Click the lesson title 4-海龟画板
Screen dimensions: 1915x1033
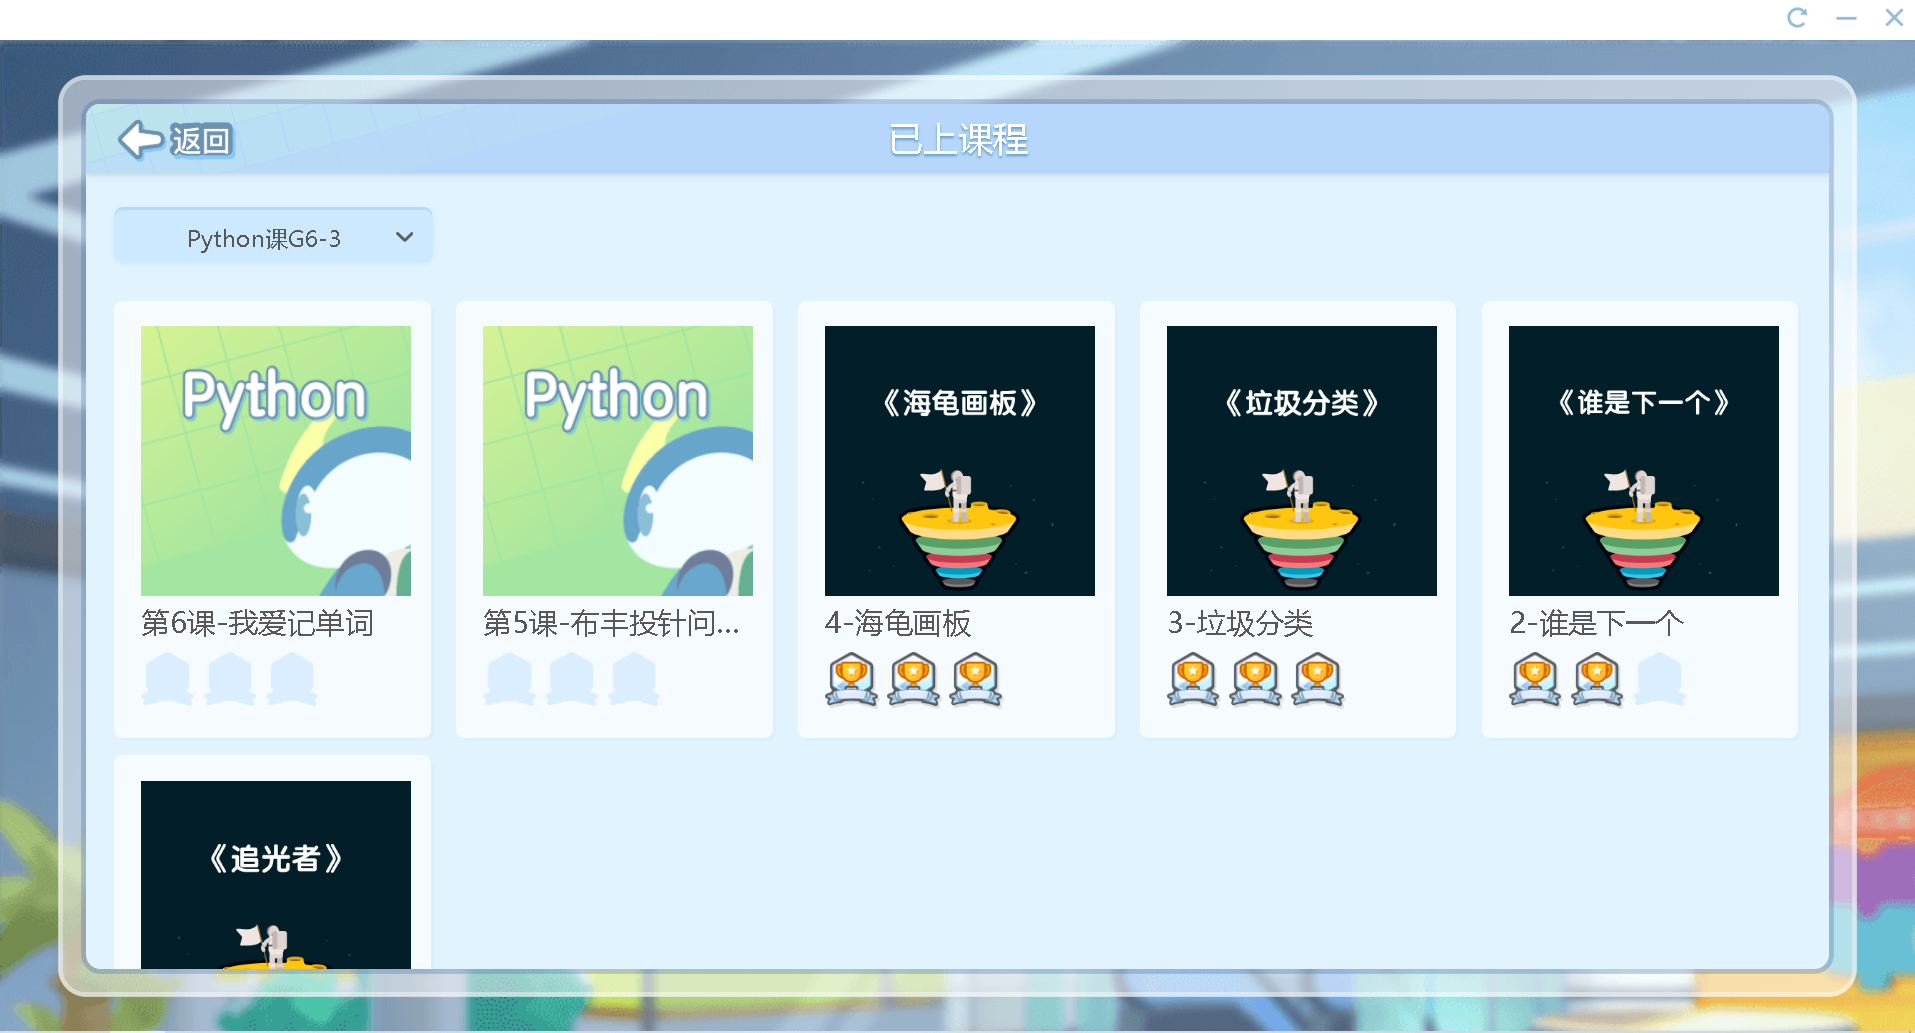click(898, 623)
